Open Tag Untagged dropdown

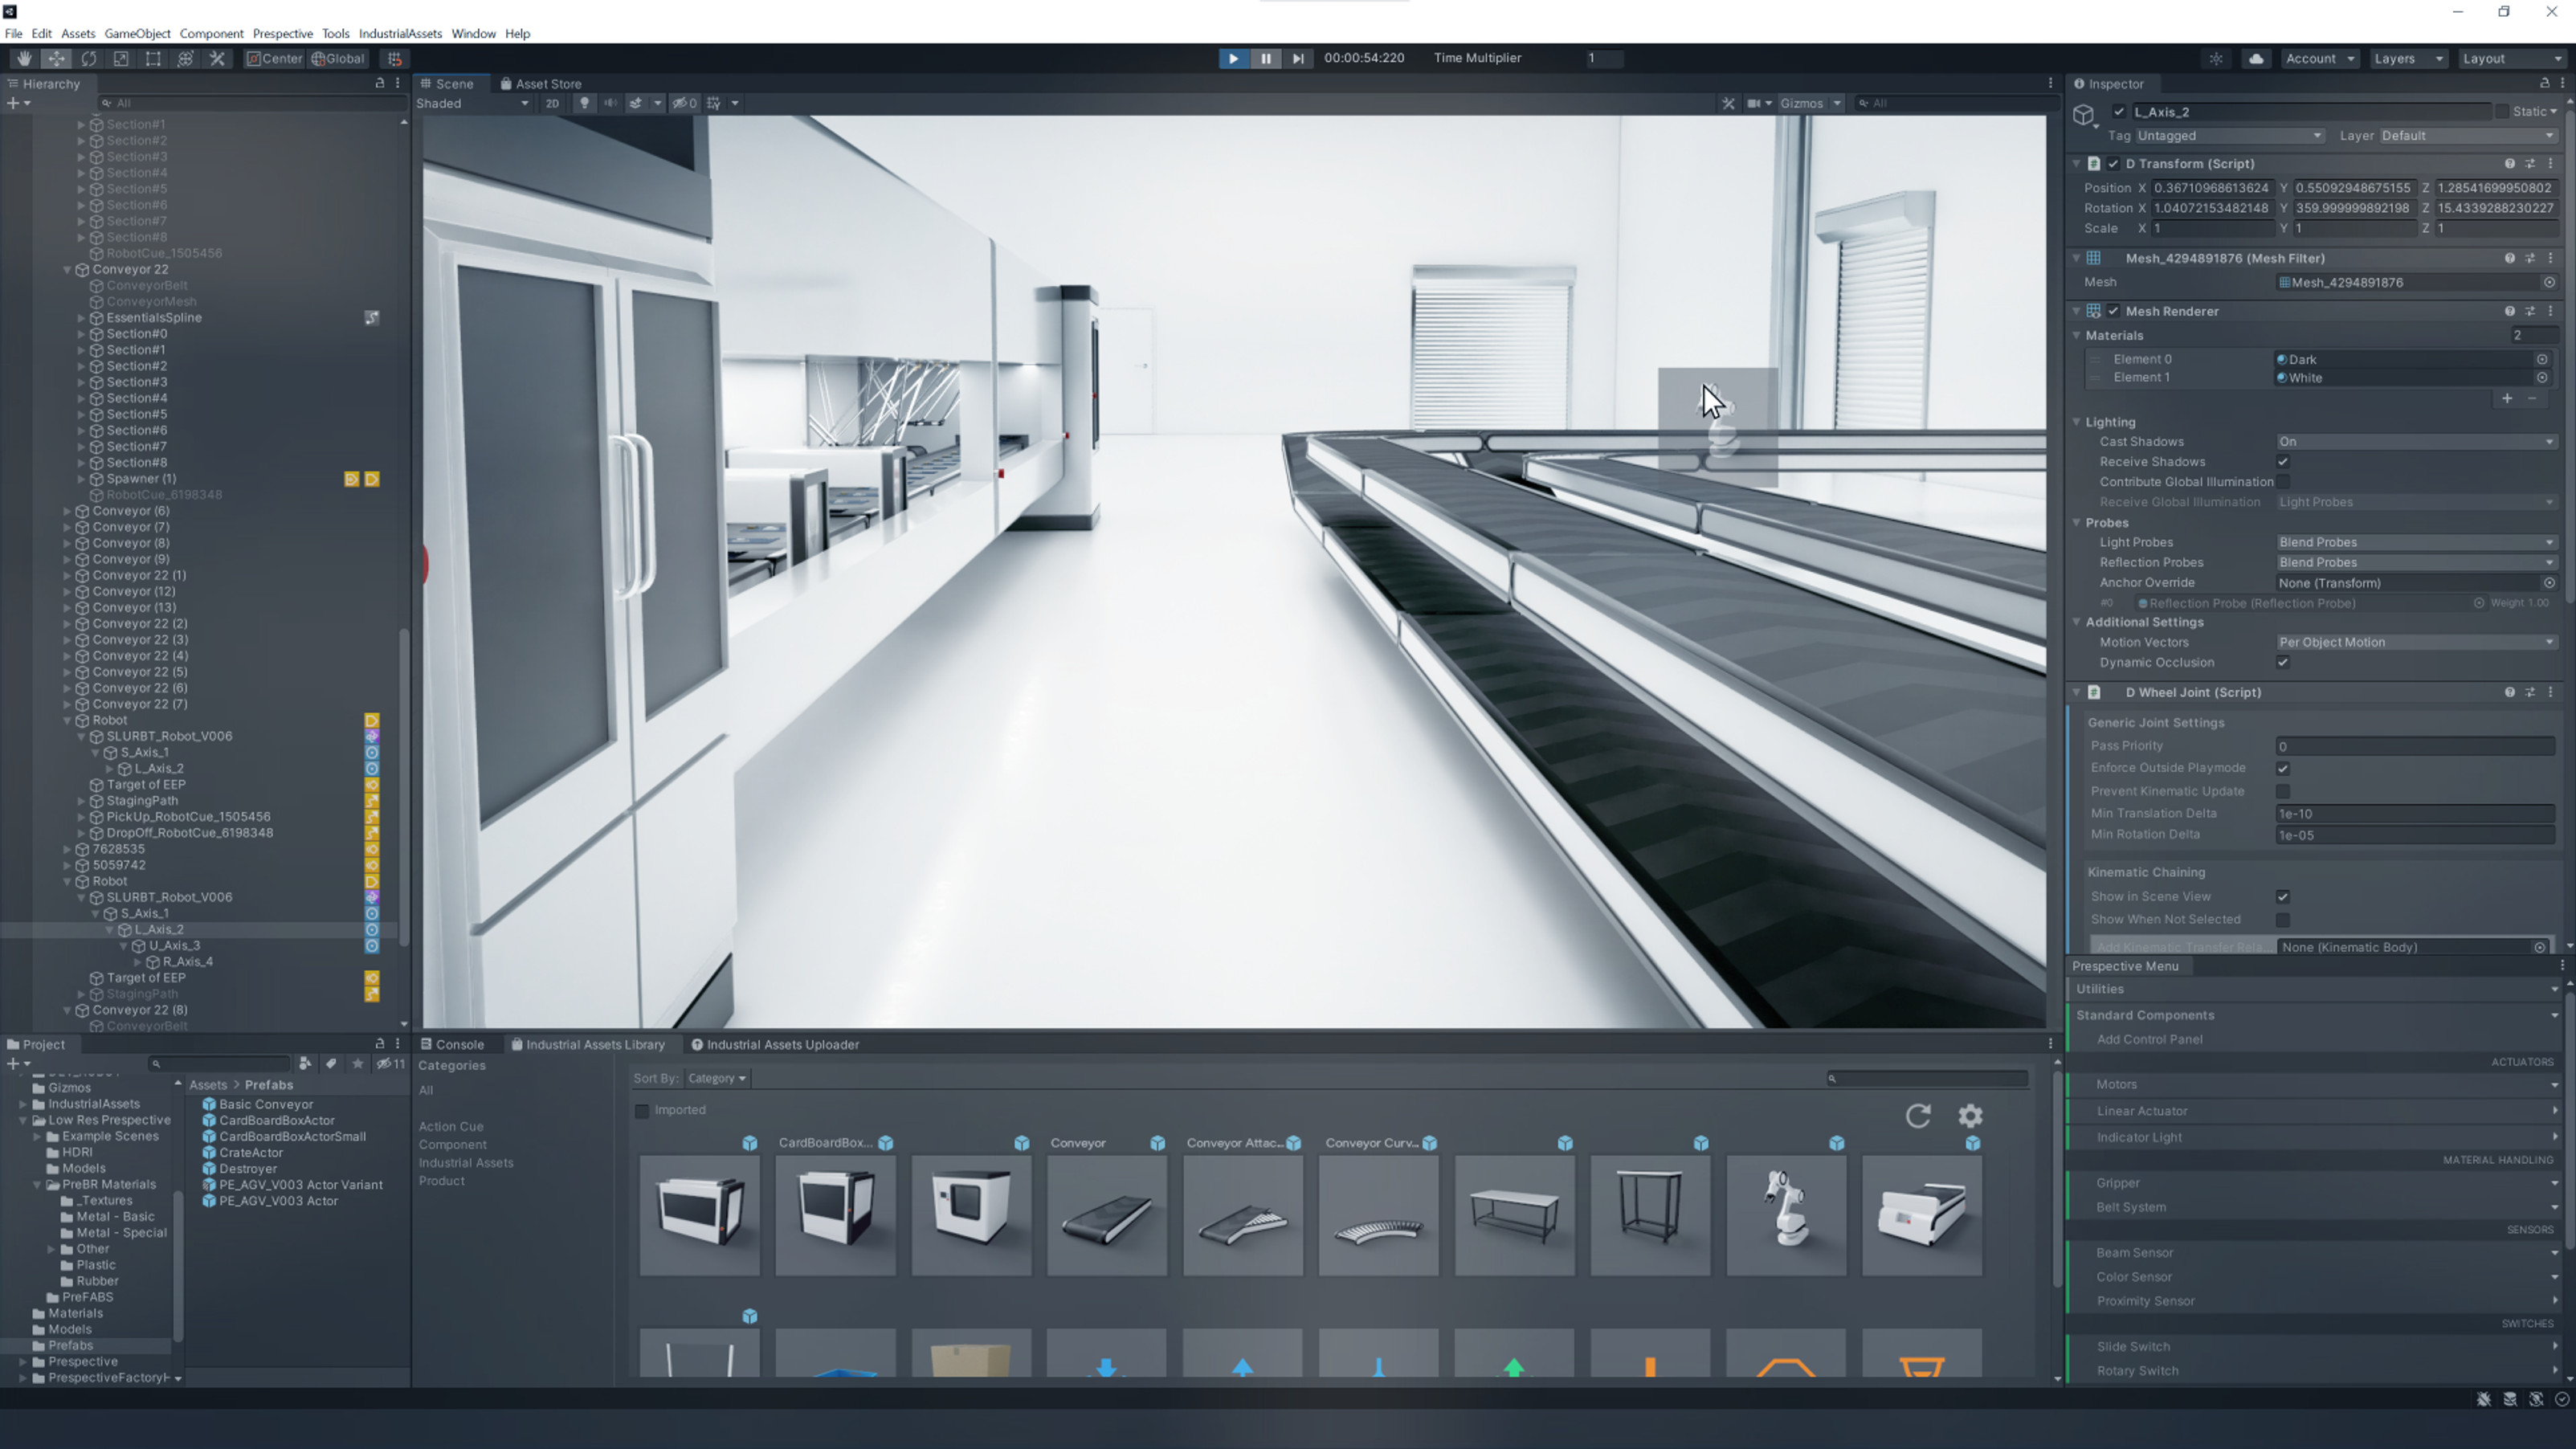2229,136
